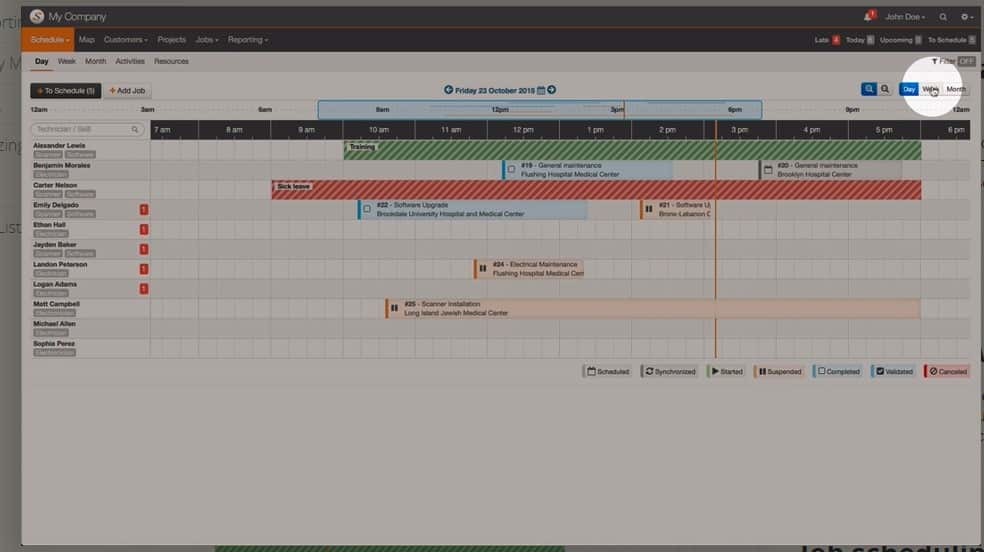Open the calendar date picker icon
The width and height of the screenshot is (984, 552).
541,90
